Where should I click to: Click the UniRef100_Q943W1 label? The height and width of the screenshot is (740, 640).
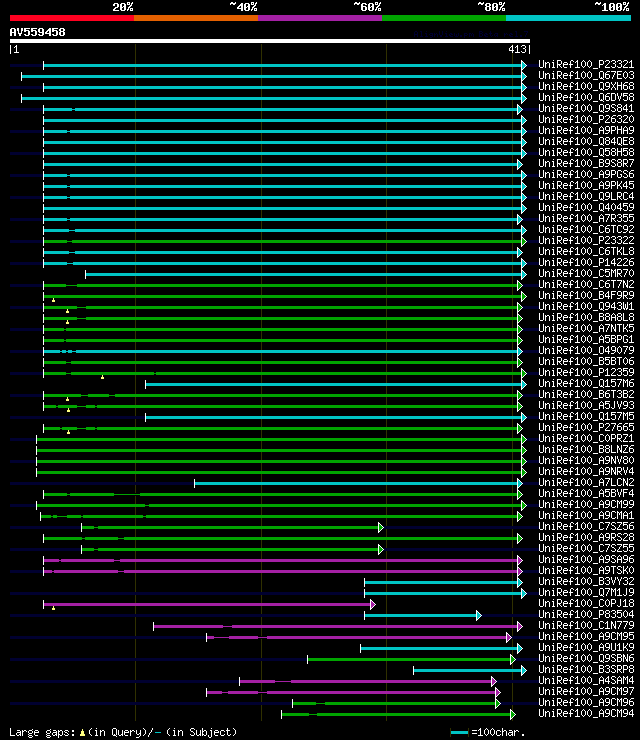pos(586,306)
